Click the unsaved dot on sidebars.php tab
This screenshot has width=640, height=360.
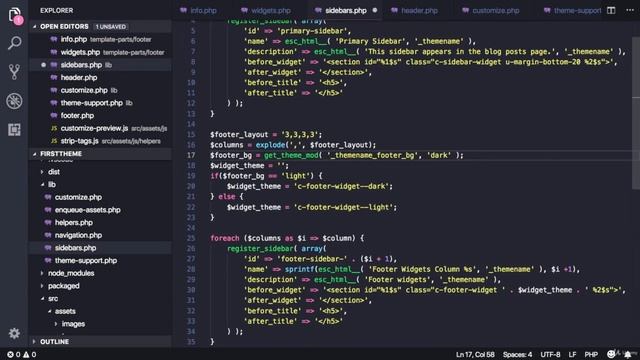tap(375, 10)
